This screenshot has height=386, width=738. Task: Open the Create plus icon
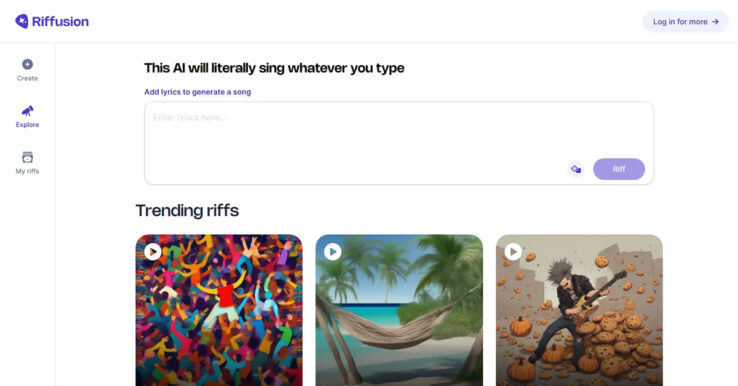27,64
